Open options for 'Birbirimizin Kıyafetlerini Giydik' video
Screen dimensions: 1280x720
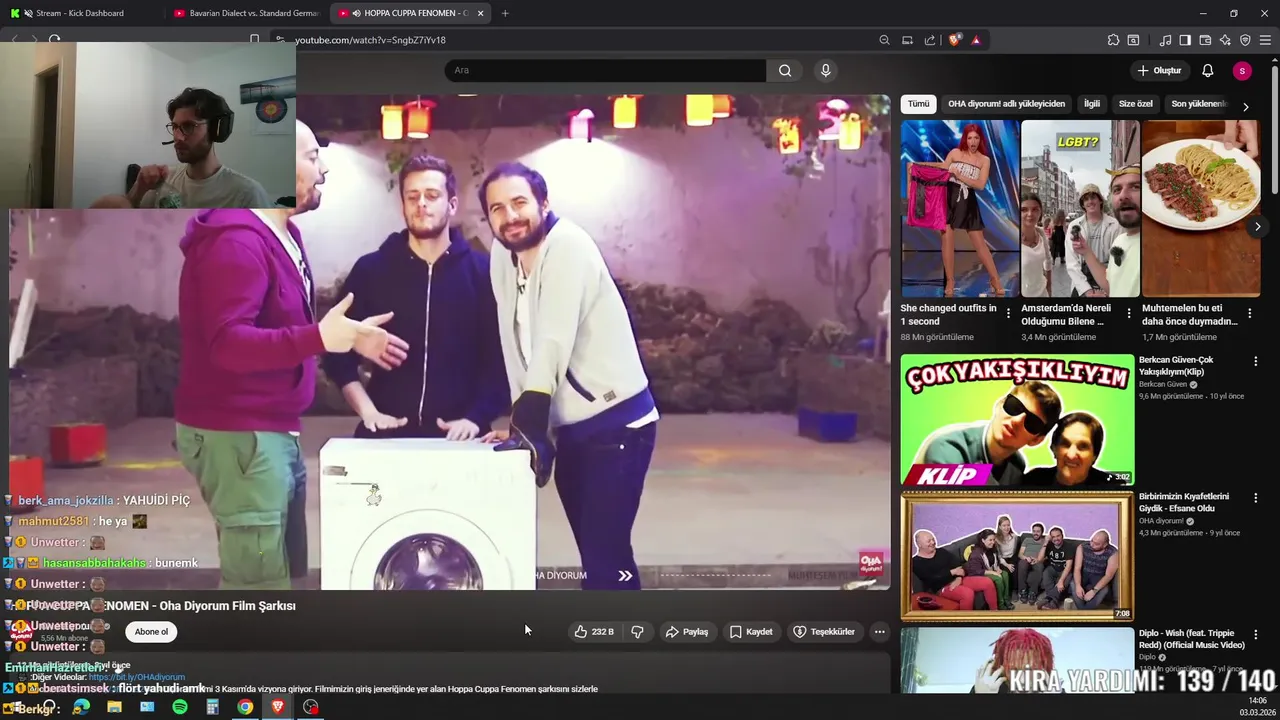[x=1255, y=498]
